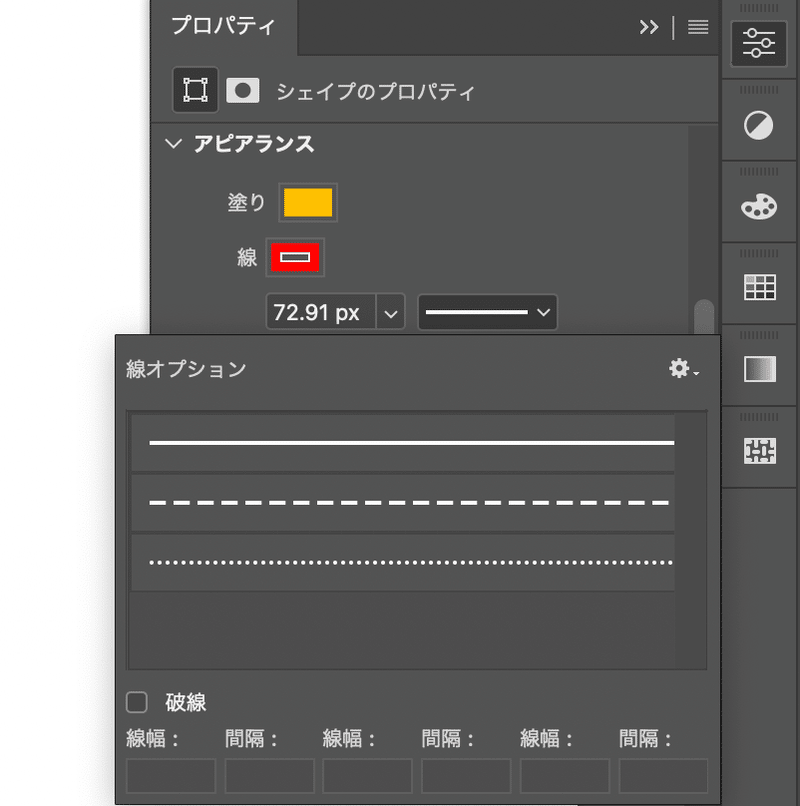
Task: Open the 線 red stroke swatch
Action: pyautogui.click(x=295, y=257)
